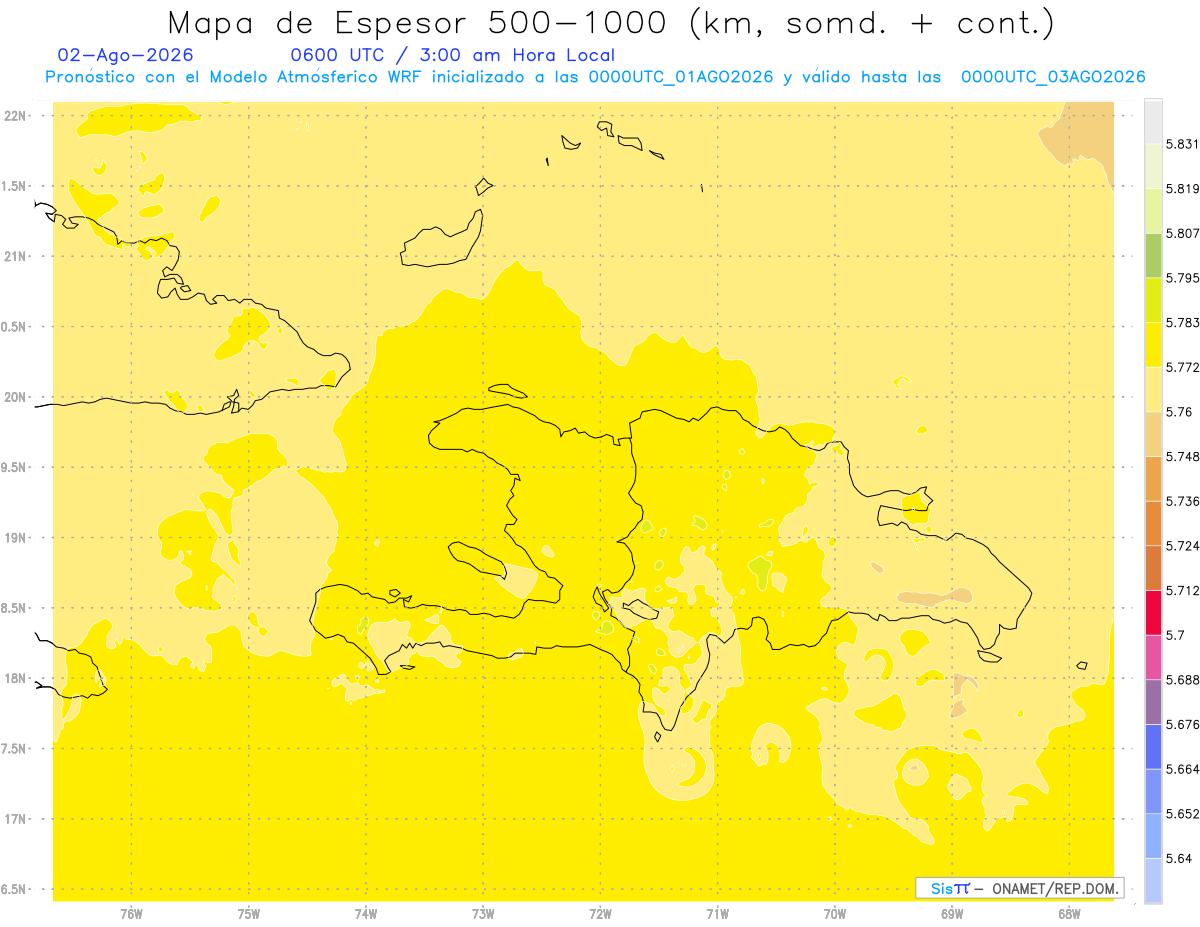Pick the red swatch between 5.7 and 5.712
The width and height of the screenshot is (1200, 927).
click(1153, 613)
